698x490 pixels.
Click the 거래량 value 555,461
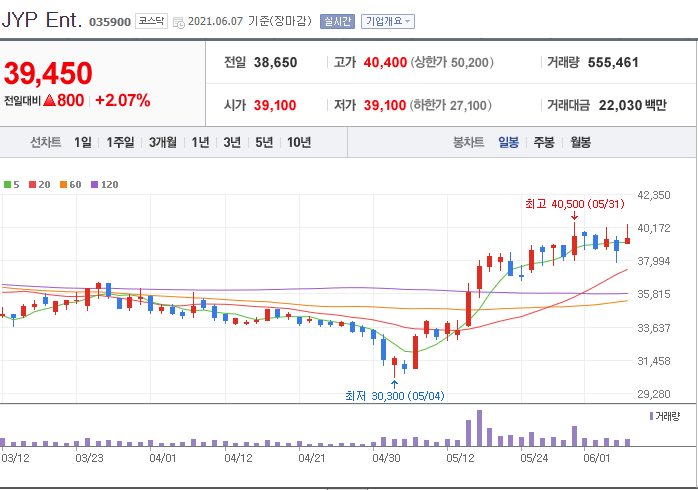click(613, 63)
